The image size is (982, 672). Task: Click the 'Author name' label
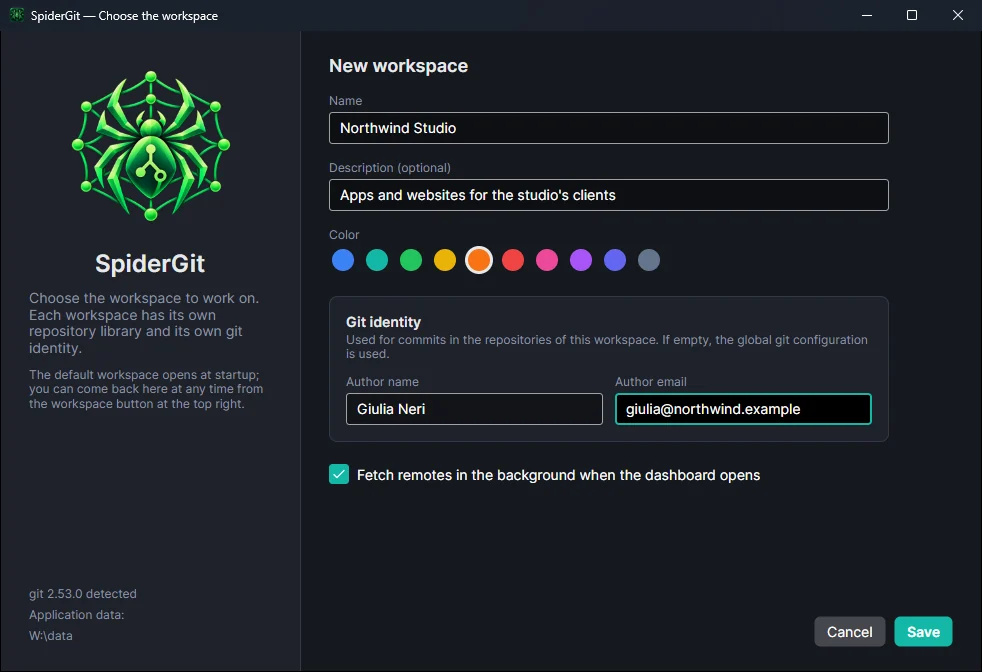[x=382, y=381]
